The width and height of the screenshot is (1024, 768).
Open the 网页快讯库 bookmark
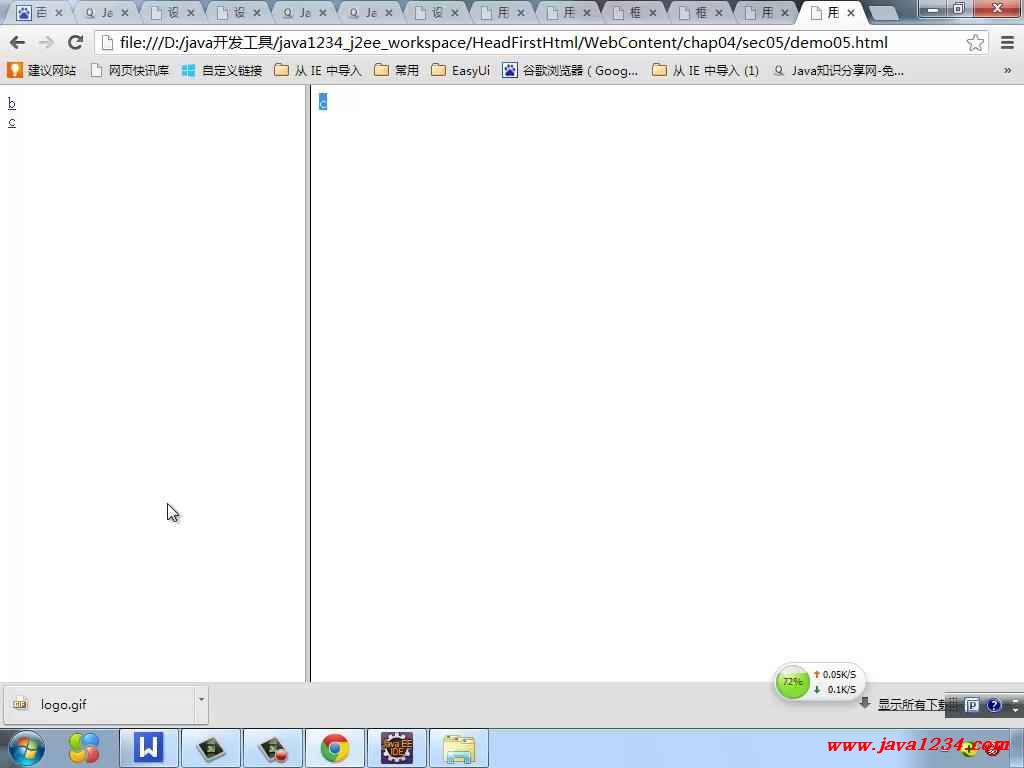click(x=129, y=71)
